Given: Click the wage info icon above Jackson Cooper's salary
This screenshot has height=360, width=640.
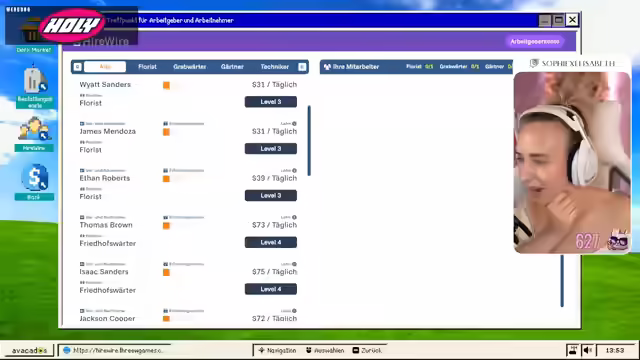Looking at the screenshot, I should (x=294, y=311).
